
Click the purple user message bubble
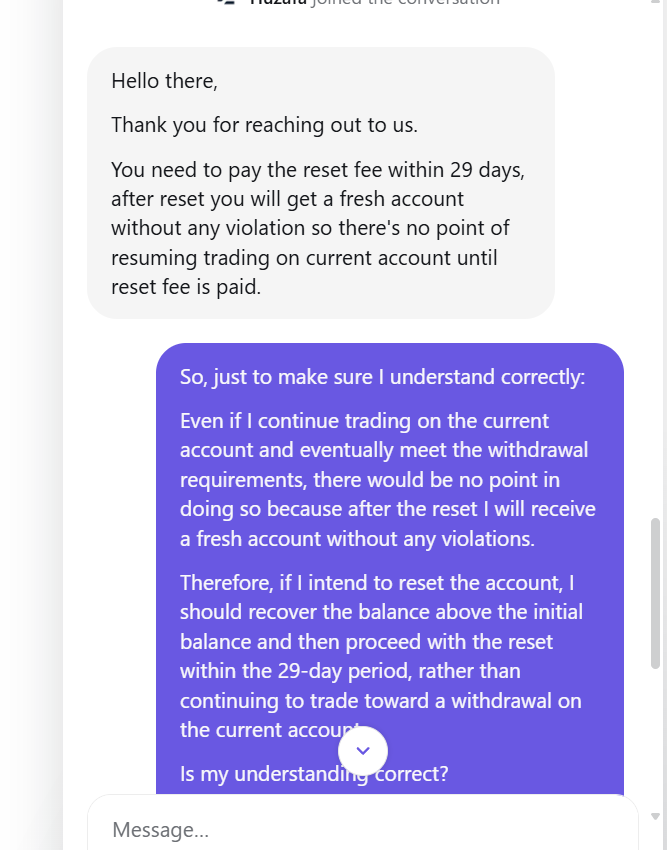coord(390,568)
